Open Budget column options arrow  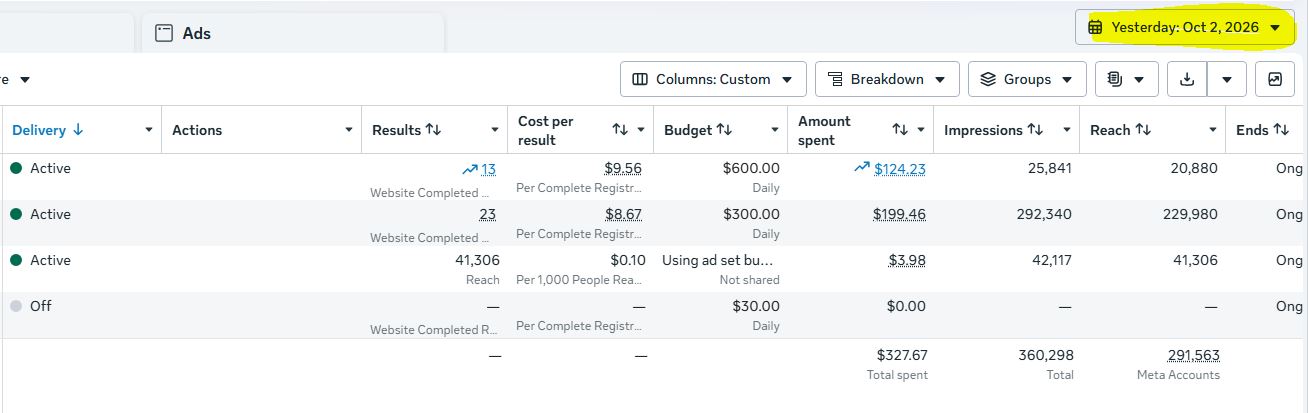(x=775, y=130)
